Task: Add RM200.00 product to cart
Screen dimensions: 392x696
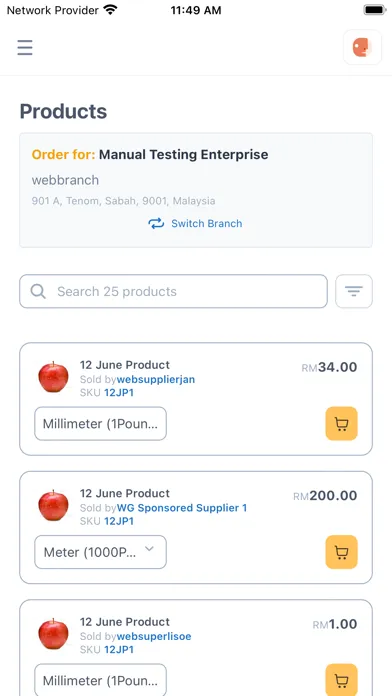Action: [341, 552]
